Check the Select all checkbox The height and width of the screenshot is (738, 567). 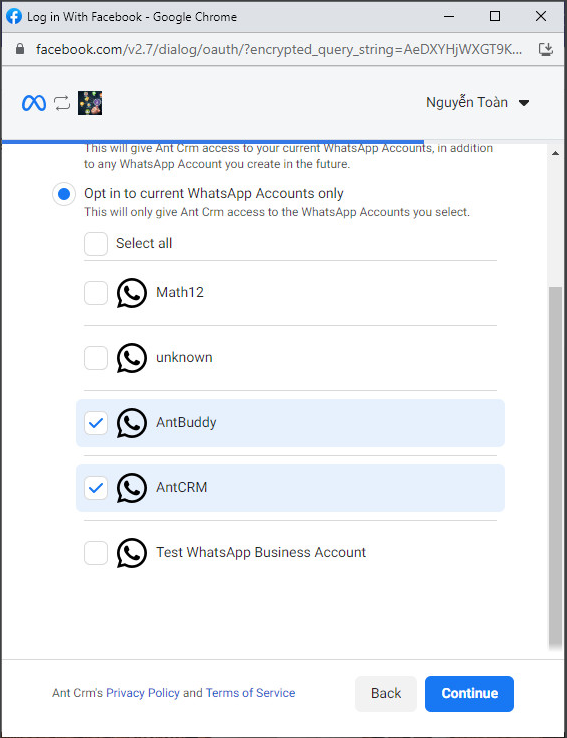pyautogui.click(x=96, y=244)
